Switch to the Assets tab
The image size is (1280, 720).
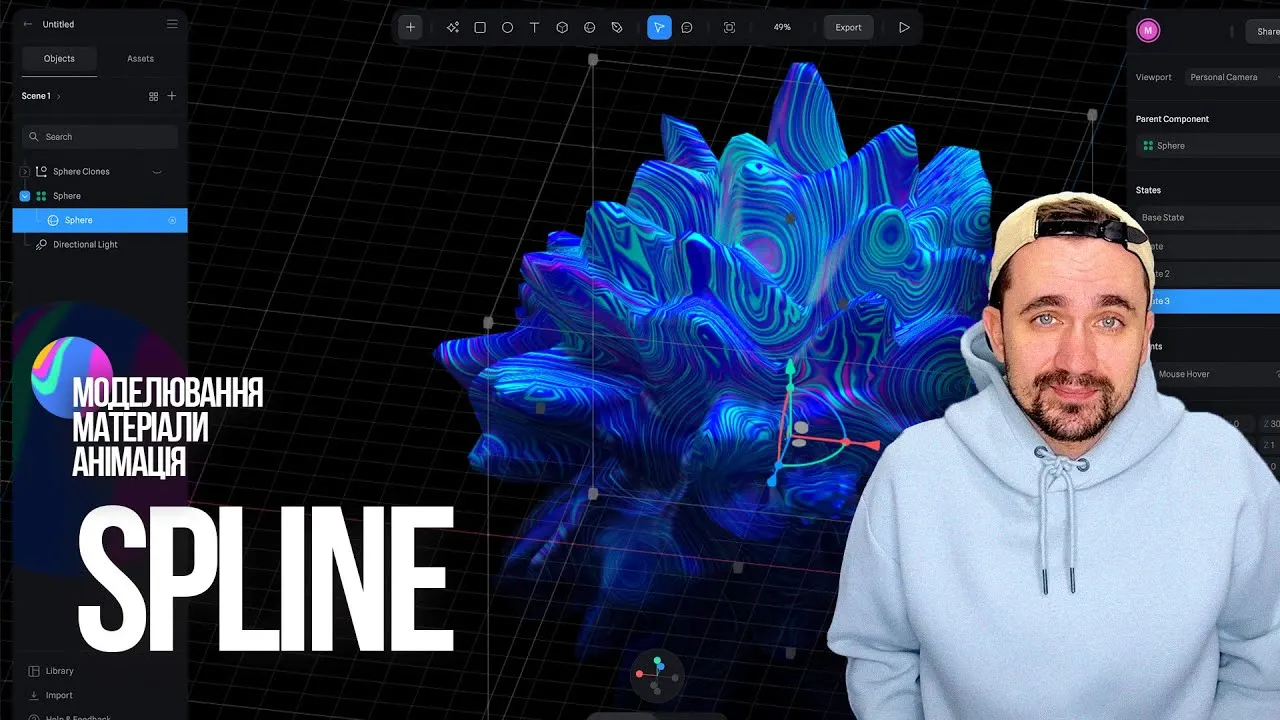[140, 58]
